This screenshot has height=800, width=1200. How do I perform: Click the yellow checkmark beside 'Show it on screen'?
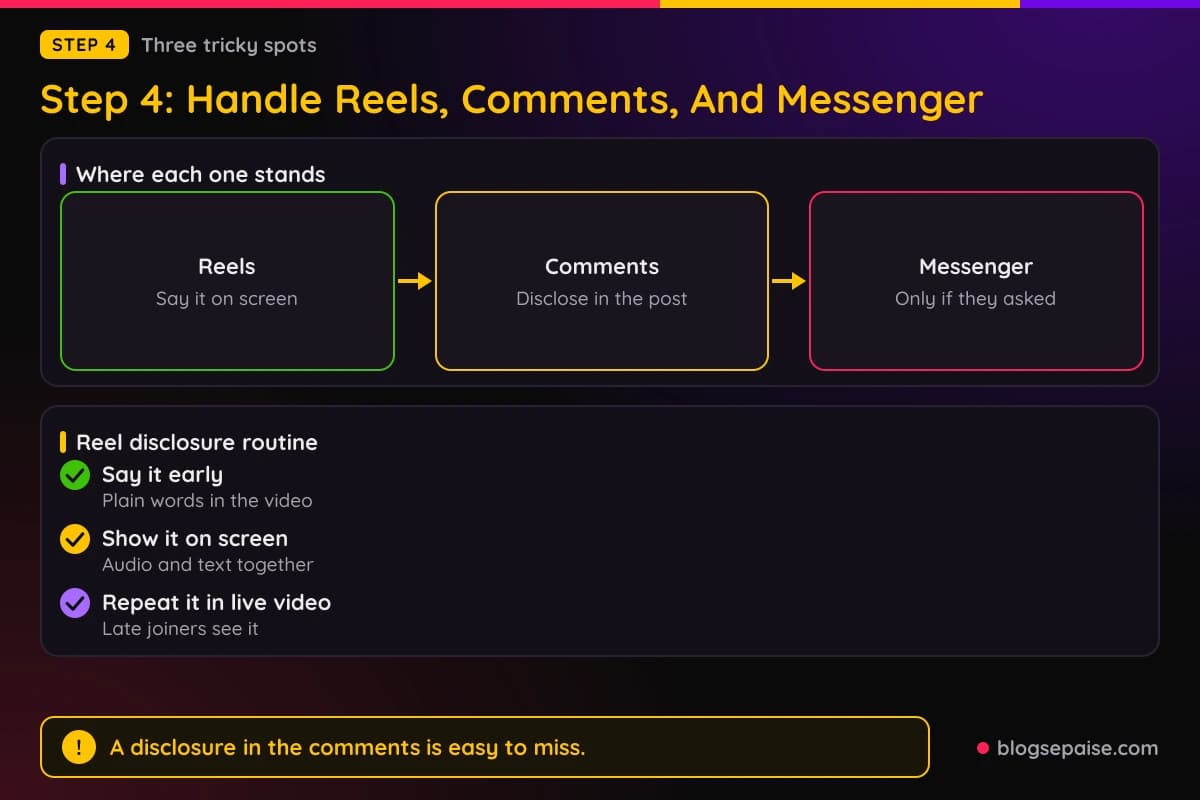tap(75, 539)
